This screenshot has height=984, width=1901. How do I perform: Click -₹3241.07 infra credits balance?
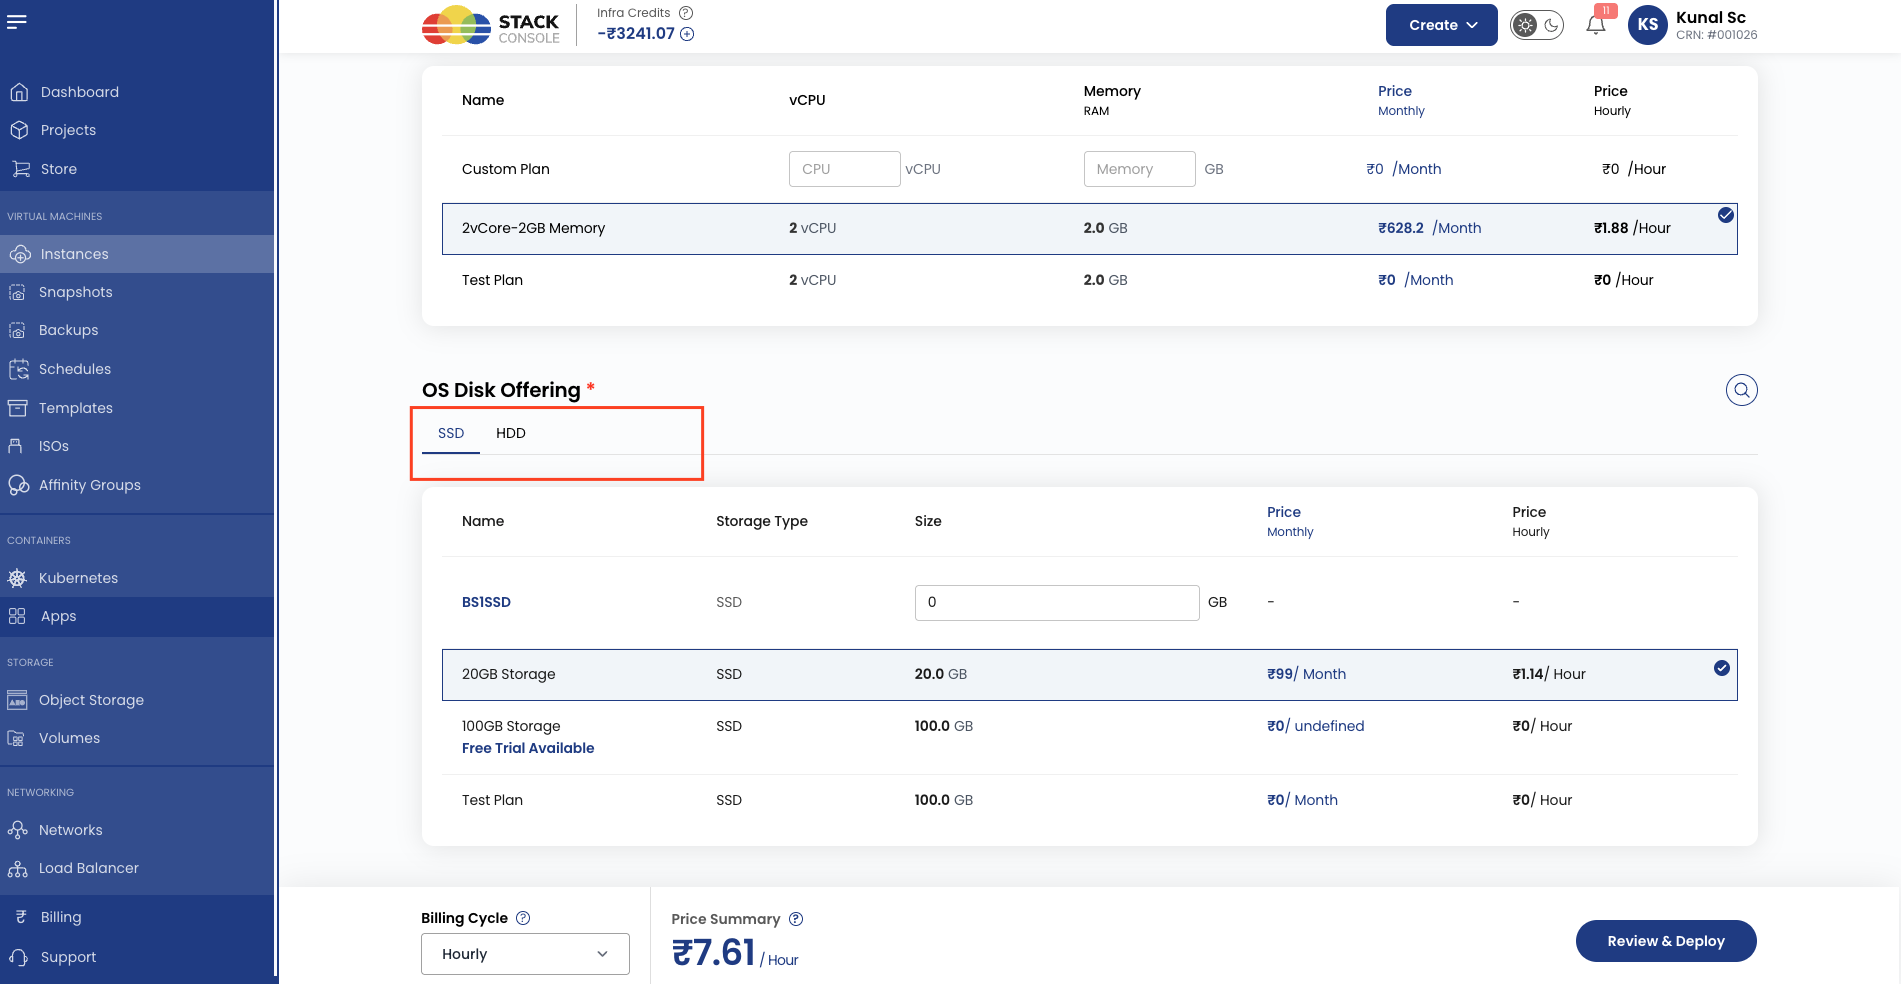point(636,34)
